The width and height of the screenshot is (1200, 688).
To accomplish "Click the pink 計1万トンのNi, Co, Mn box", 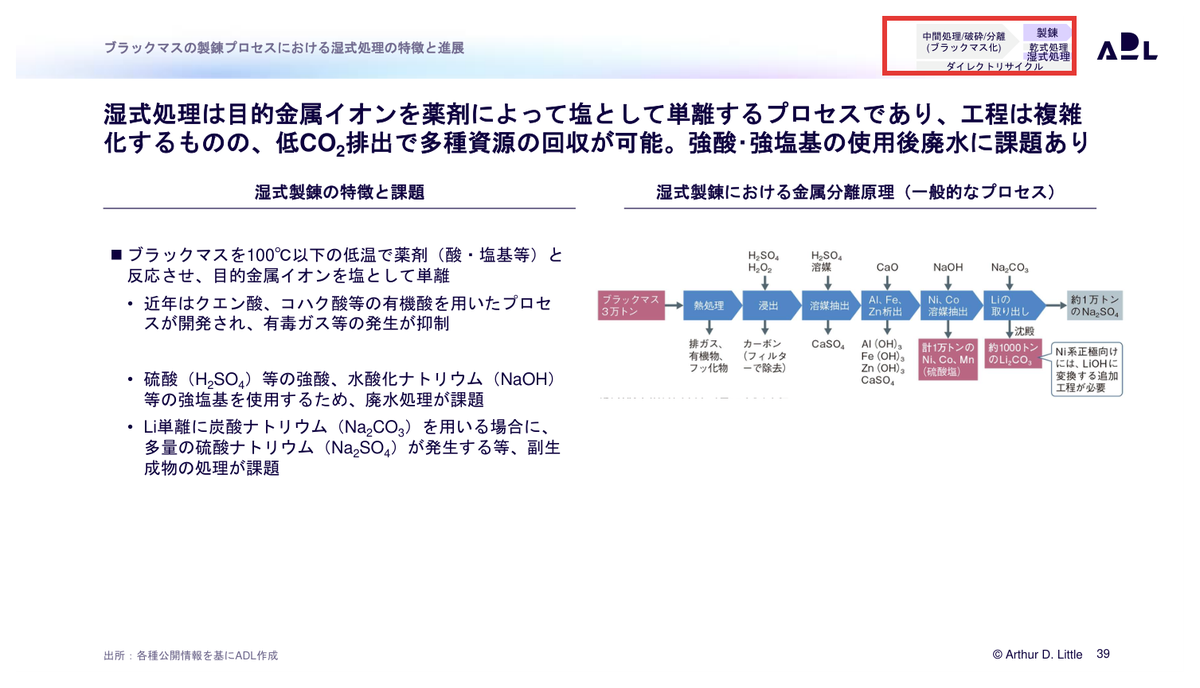I will click(x=948, y=359).
